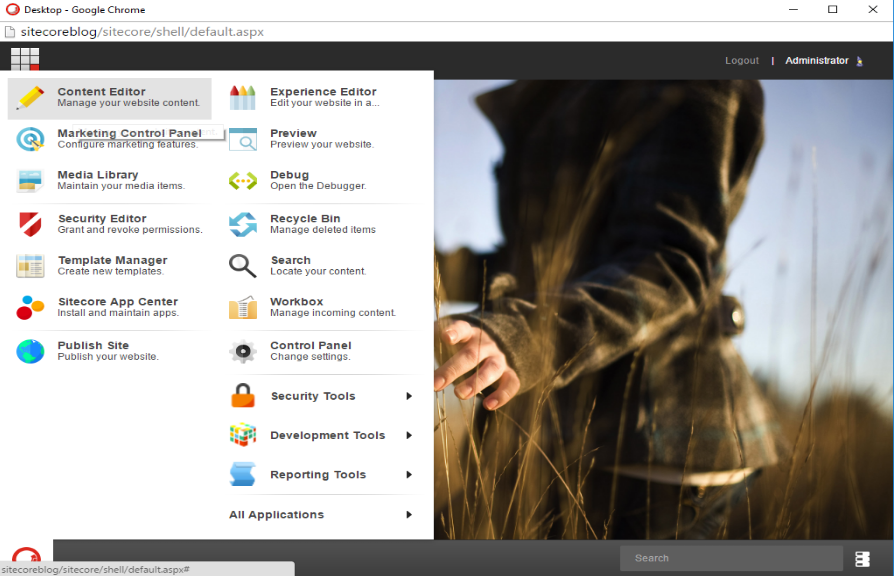Click the Administrator user name
894x576 pixels.
(816, 60)
